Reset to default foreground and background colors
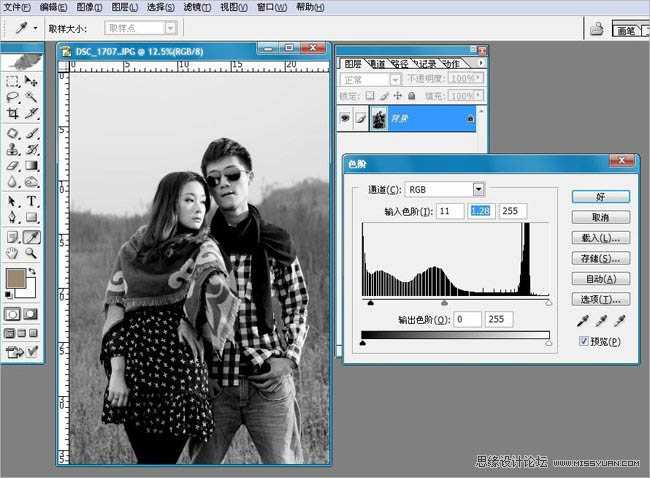 click(9, 295)
